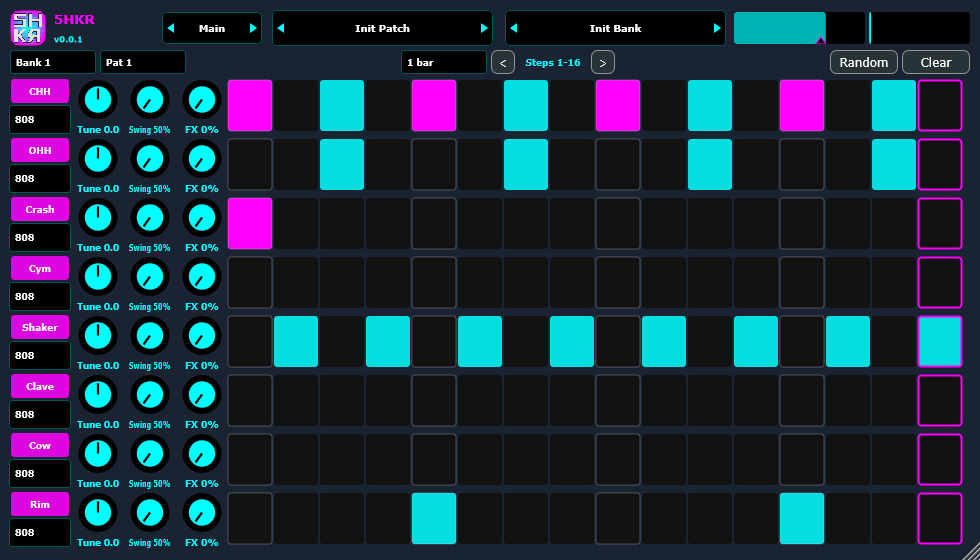The height and width of the screenshot is (560, 980).
Task: Select the Main view label
Action: (212, 28)
